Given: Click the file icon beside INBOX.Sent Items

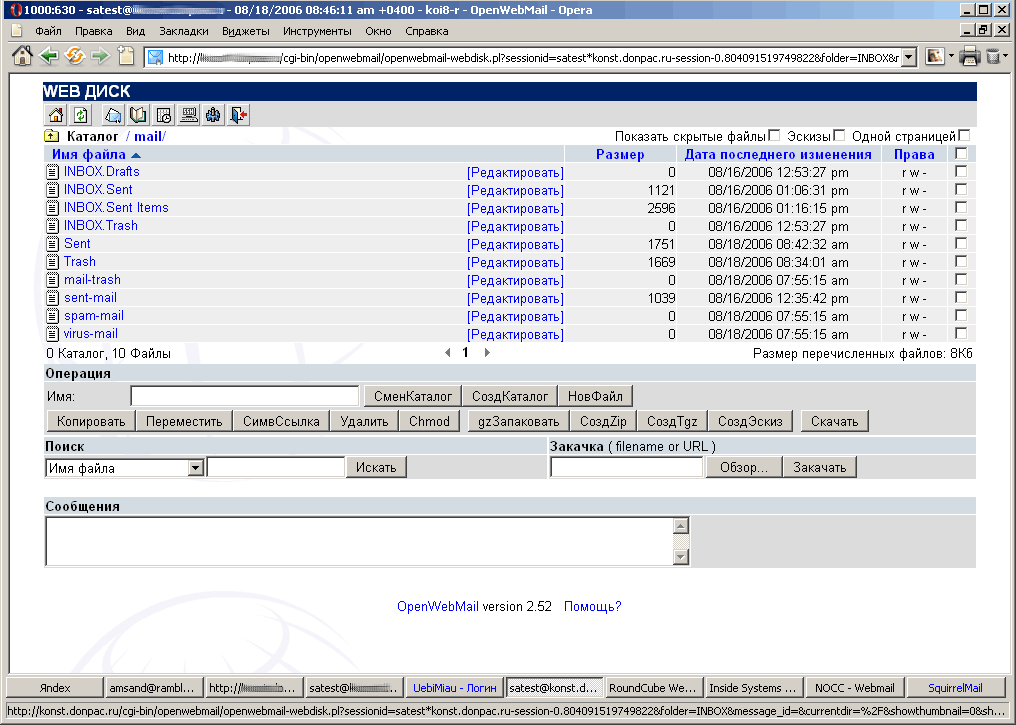Looking at the screenshot, I should click(52, 208).
